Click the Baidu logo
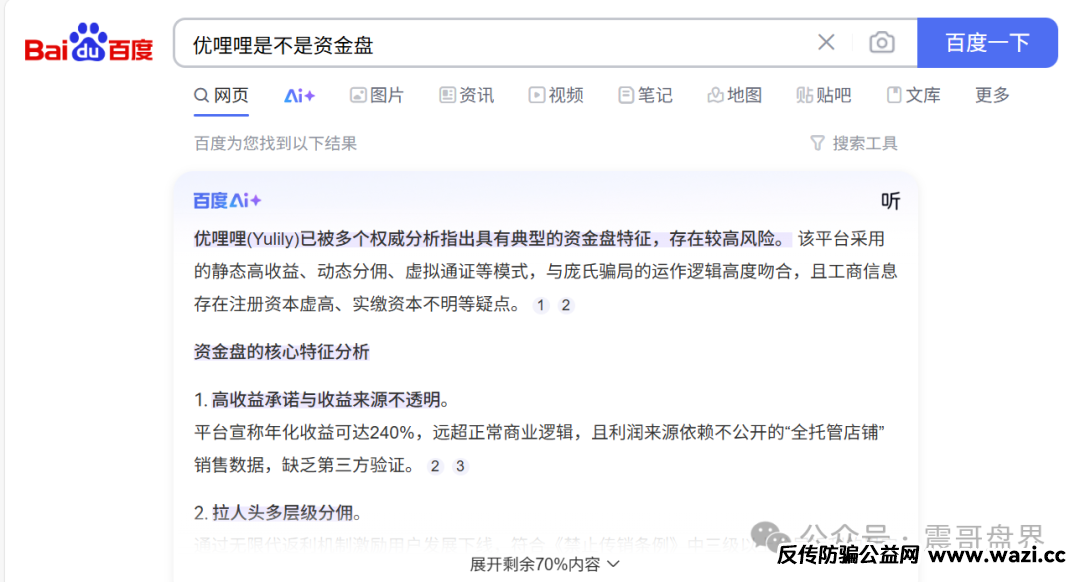1080x582 pixels. click(89, 43)
